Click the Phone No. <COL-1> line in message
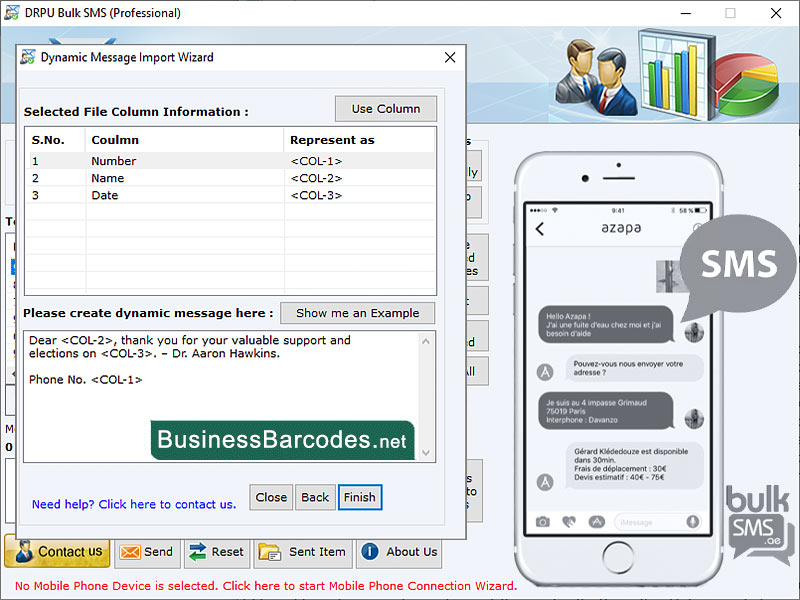Viewport: 800px width, 600px height. click(x=86, y=380)
